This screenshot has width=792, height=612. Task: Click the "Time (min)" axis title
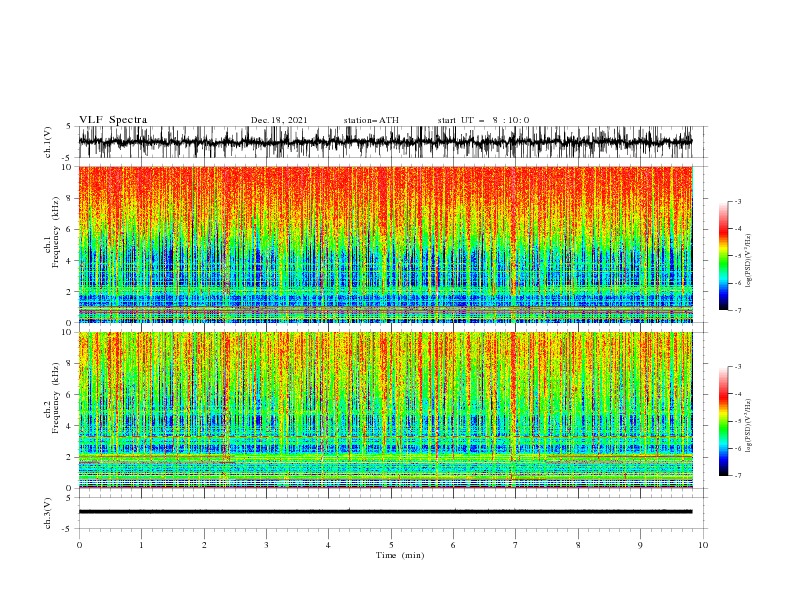pos(400,555)
